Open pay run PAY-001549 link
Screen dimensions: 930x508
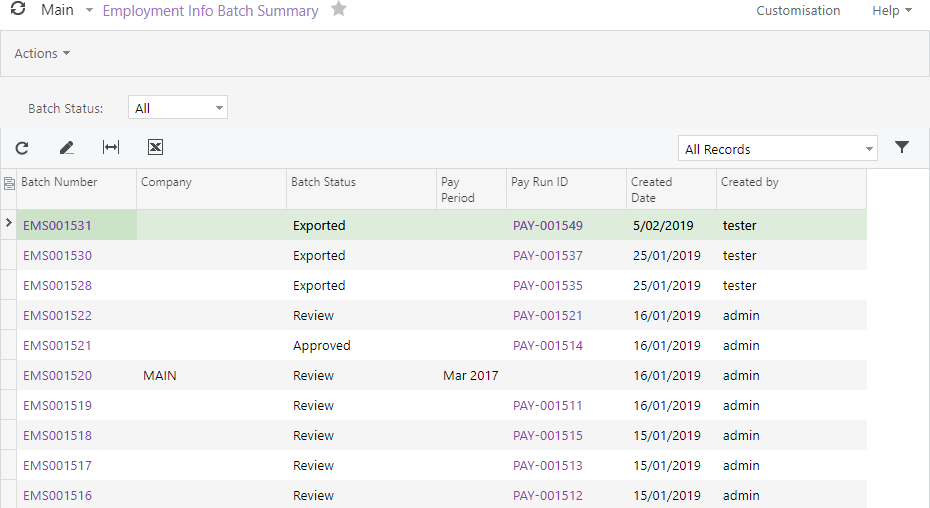(547, 226)
